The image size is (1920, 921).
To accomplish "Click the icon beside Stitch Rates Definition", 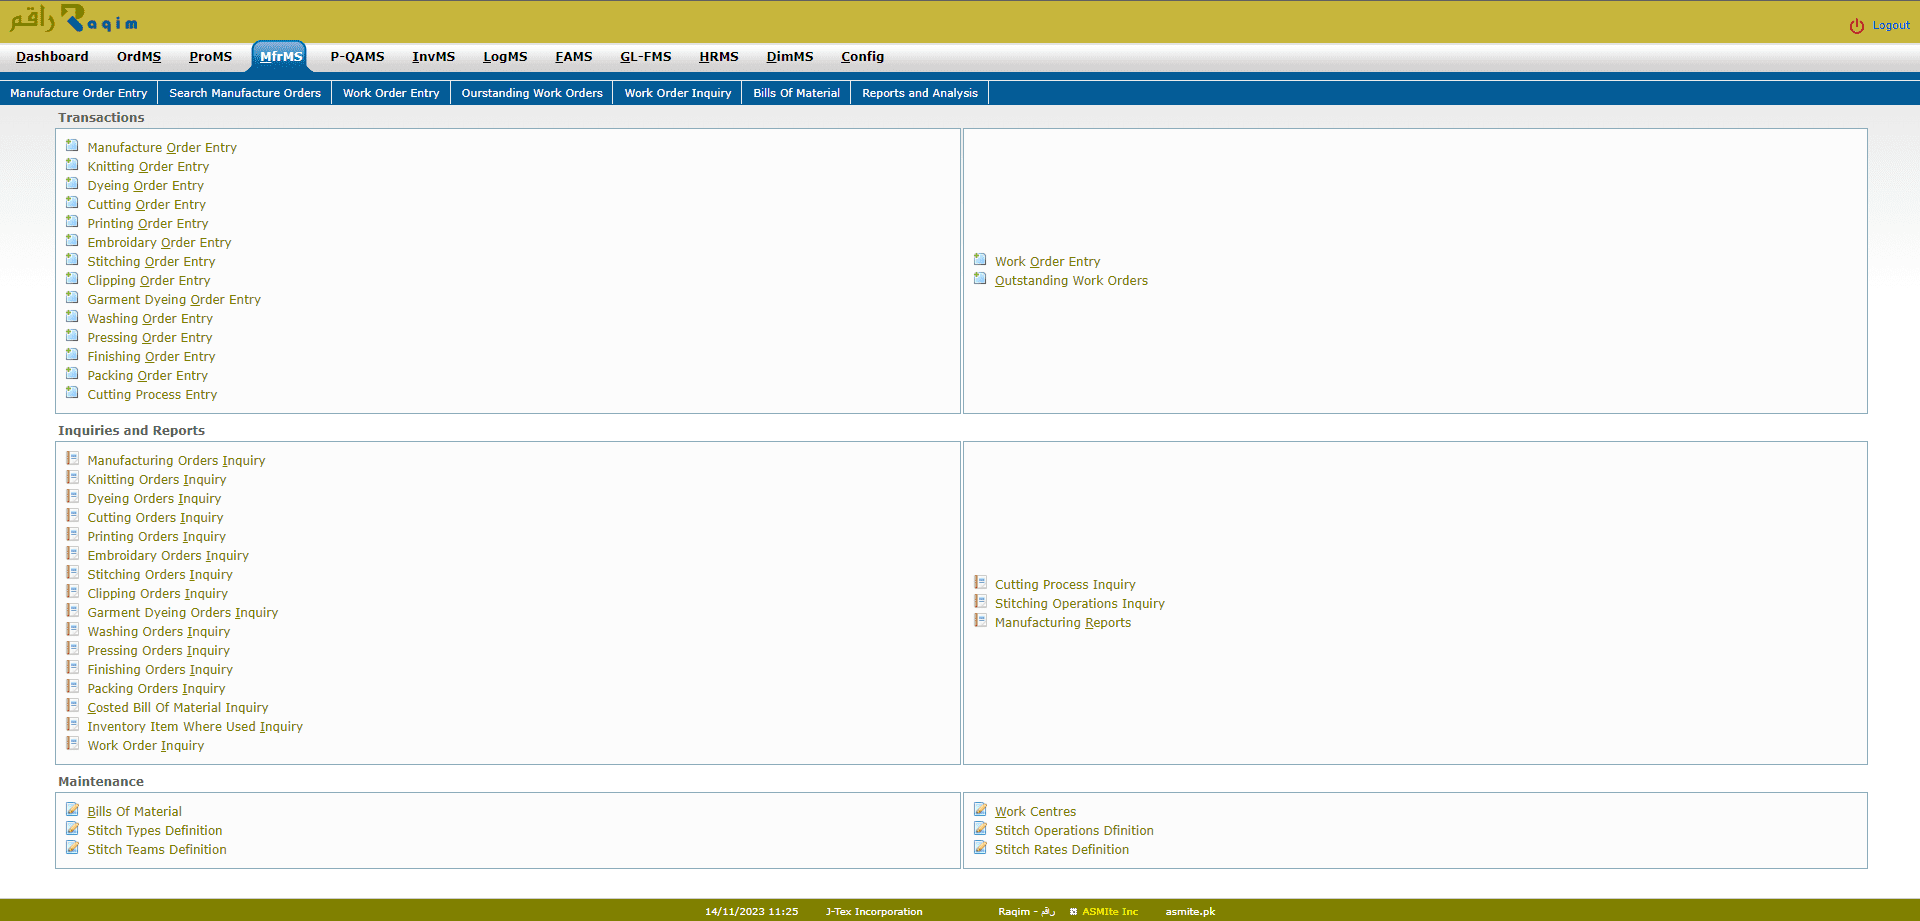I will [980, 848].
